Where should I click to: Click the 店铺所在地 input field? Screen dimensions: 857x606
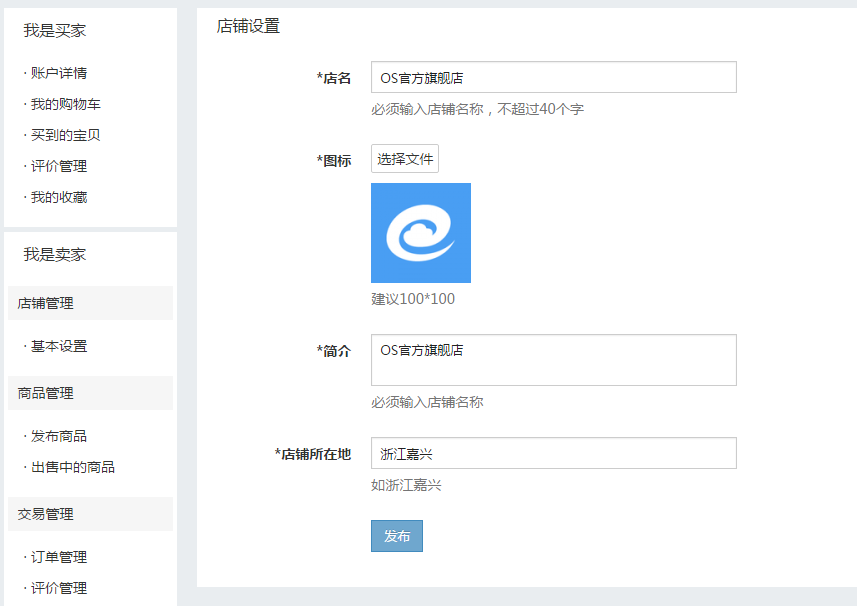point(554,453)
